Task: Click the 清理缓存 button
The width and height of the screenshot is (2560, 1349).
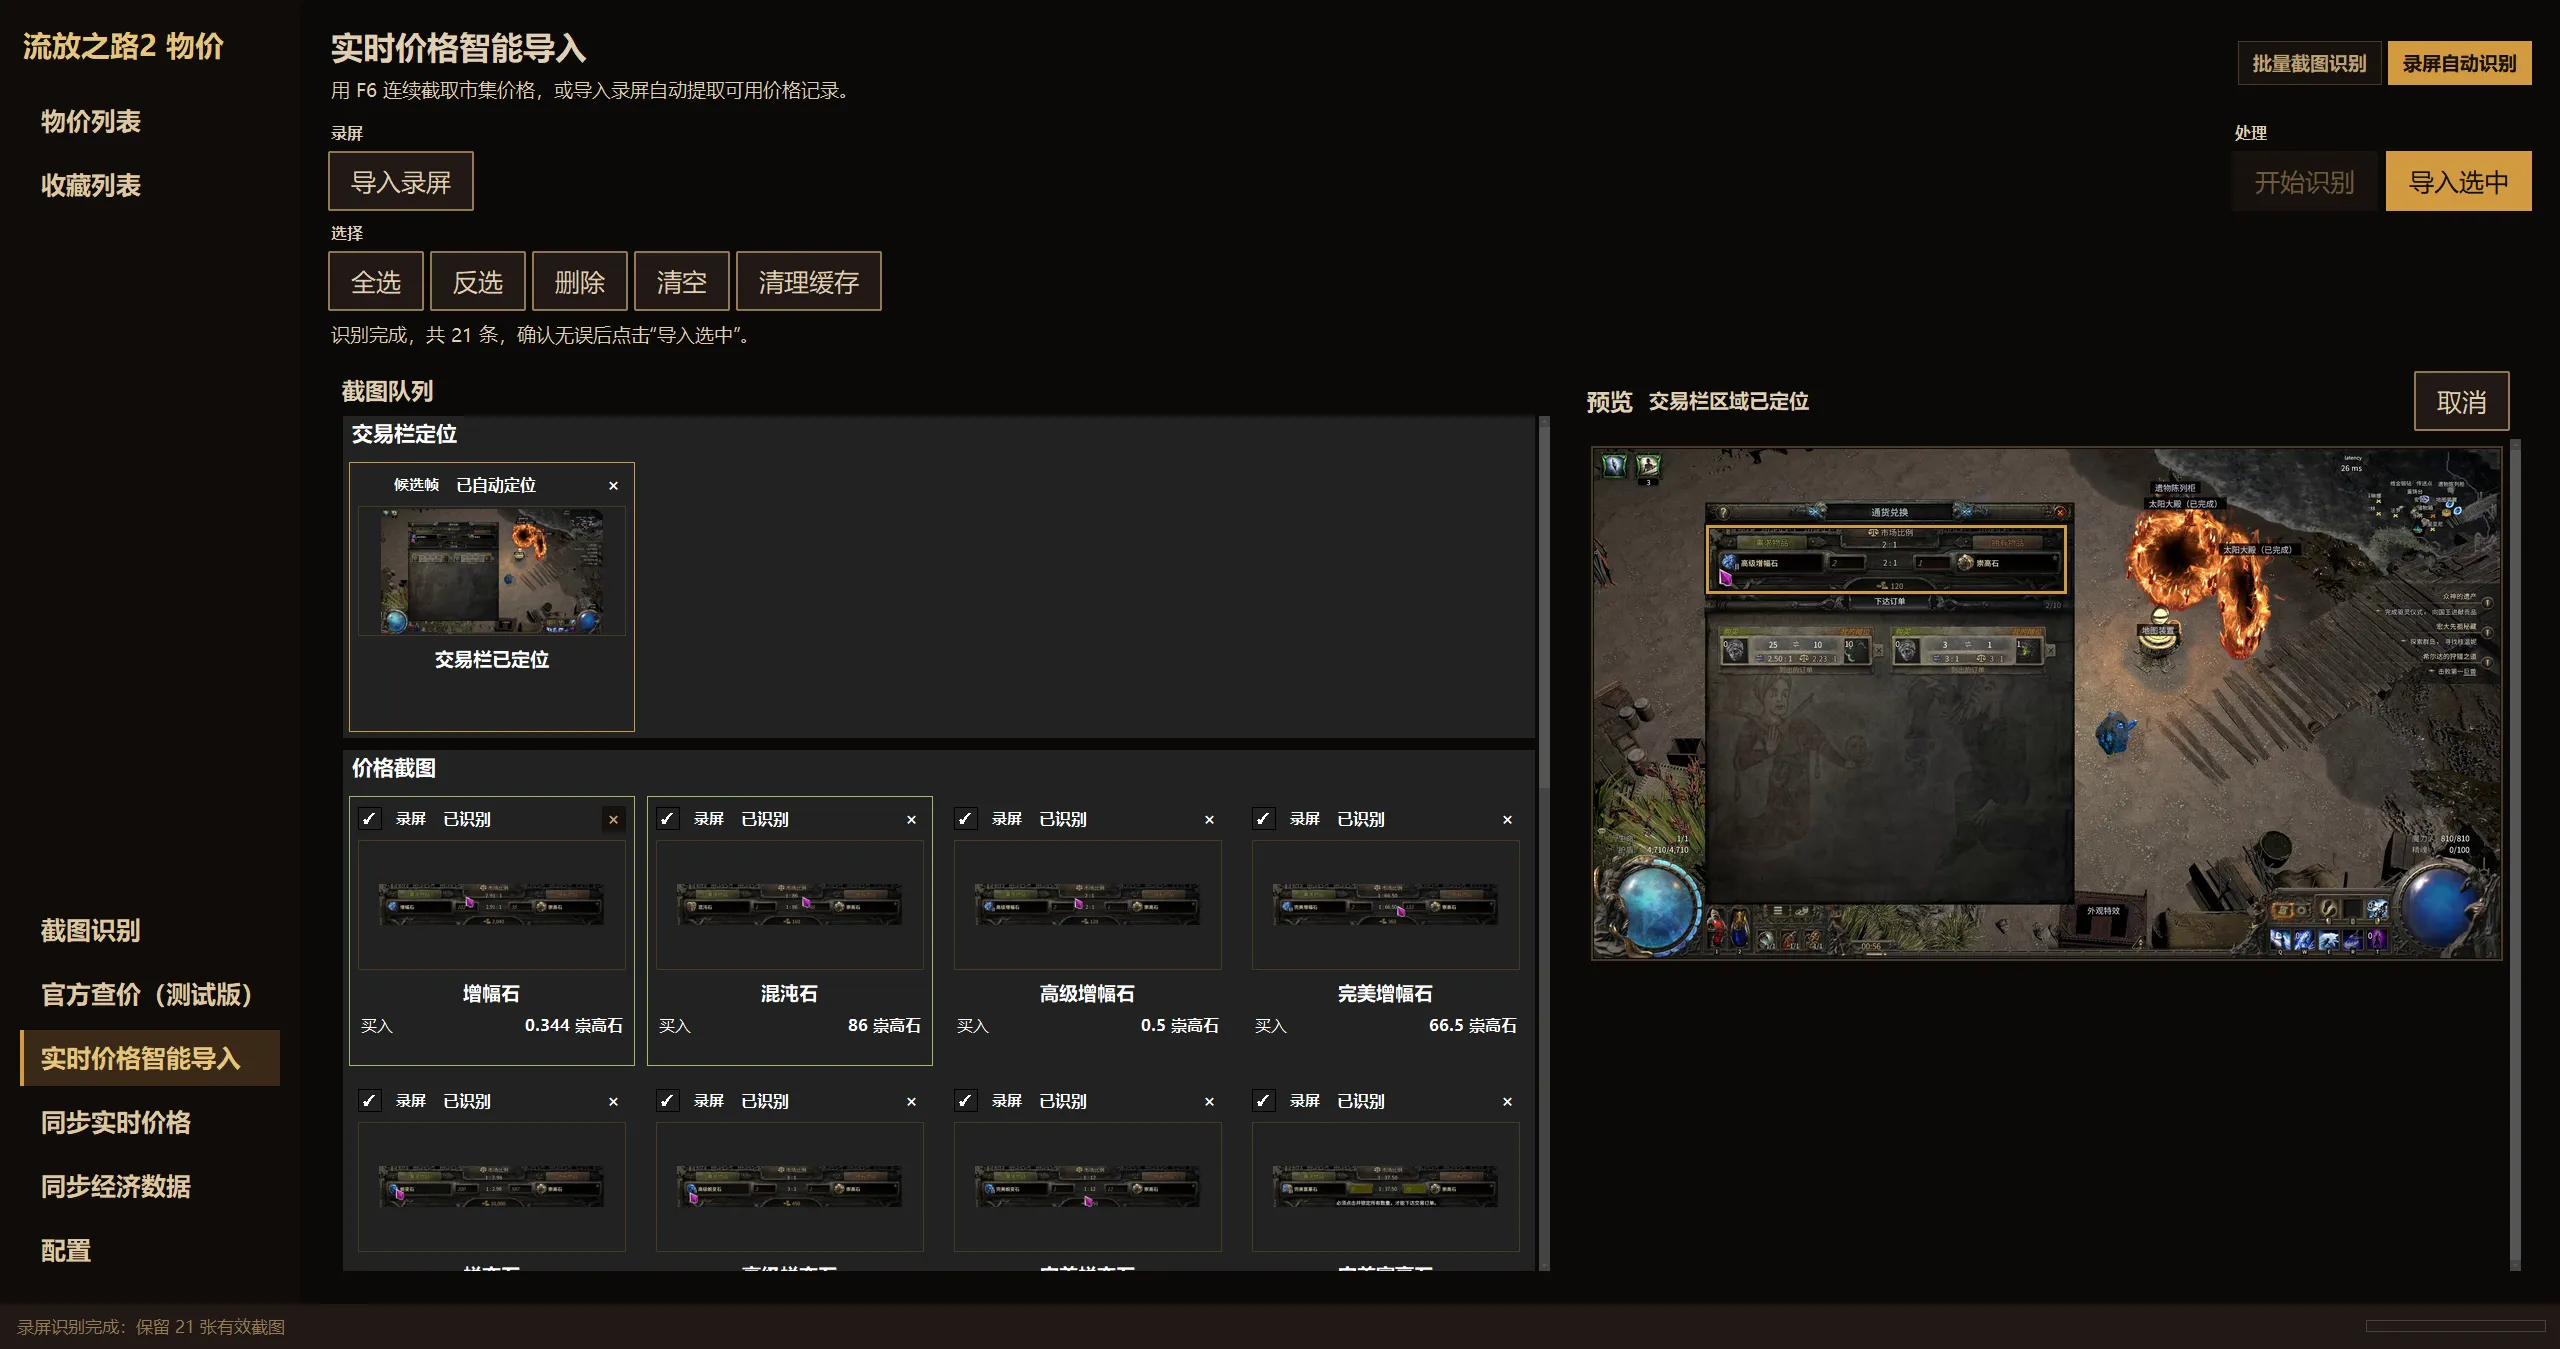Action: click(809, 282)
